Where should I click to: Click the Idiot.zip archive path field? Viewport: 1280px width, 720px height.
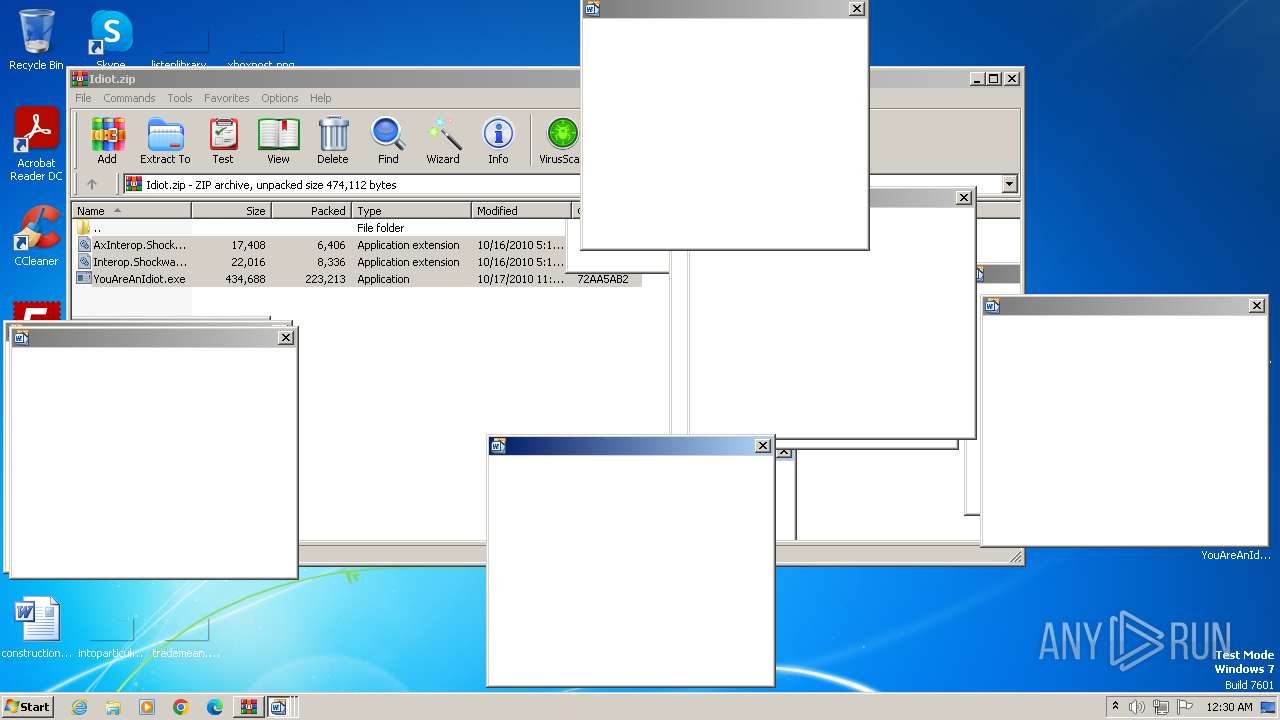click(352, 184)
